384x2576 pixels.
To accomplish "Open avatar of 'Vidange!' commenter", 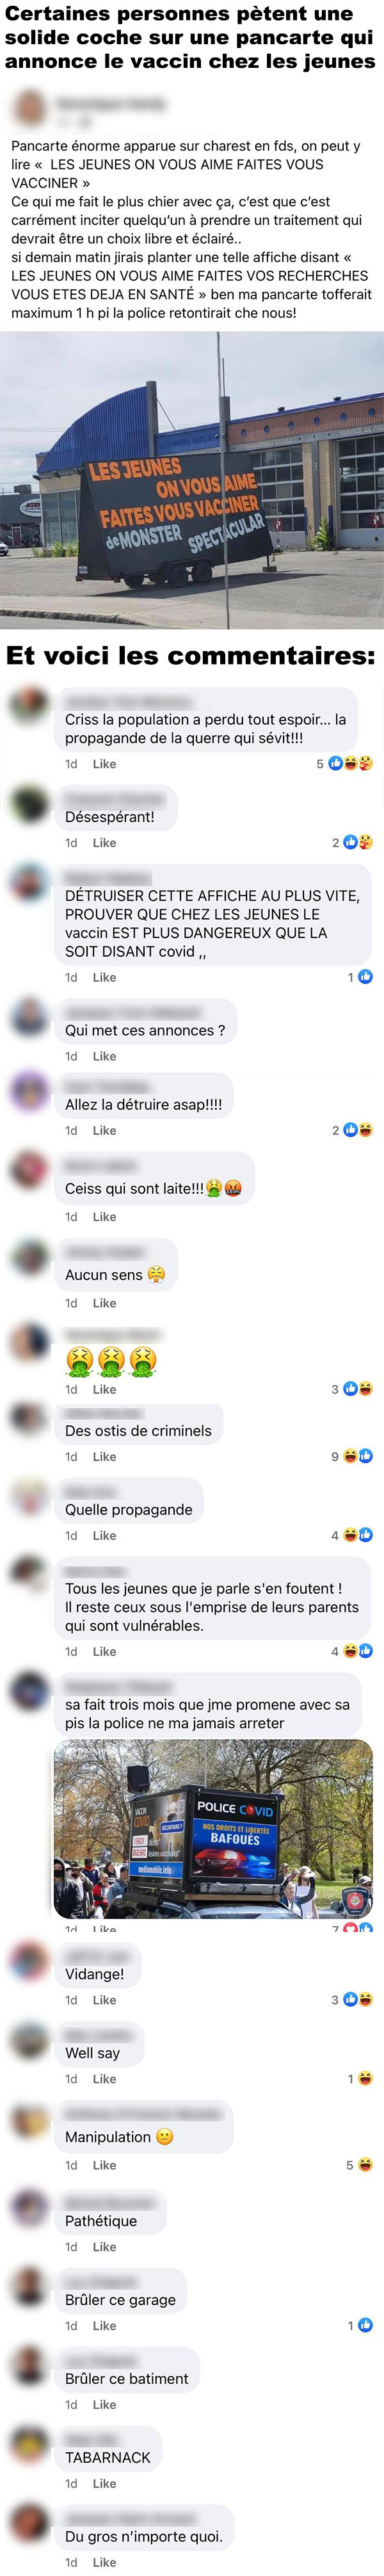I will tap(29, 1965).
